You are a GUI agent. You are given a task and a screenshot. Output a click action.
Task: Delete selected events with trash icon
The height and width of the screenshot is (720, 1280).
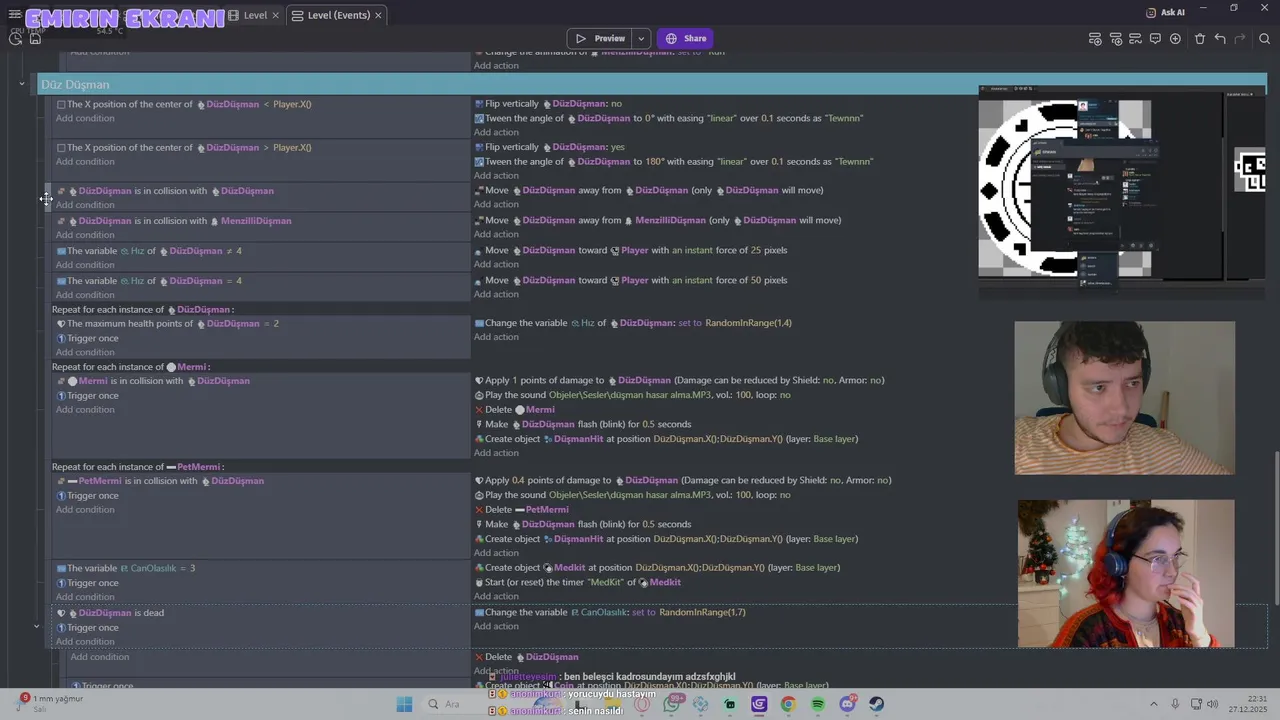1200,39
